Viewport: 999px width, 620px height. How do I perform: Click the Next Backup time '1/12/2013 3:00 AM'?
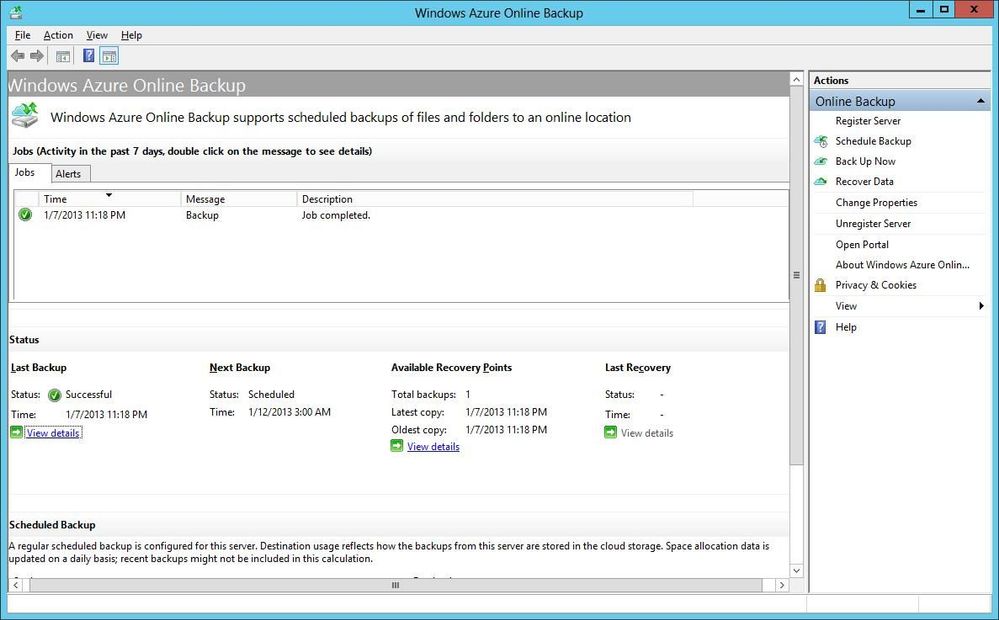(289, 412)
